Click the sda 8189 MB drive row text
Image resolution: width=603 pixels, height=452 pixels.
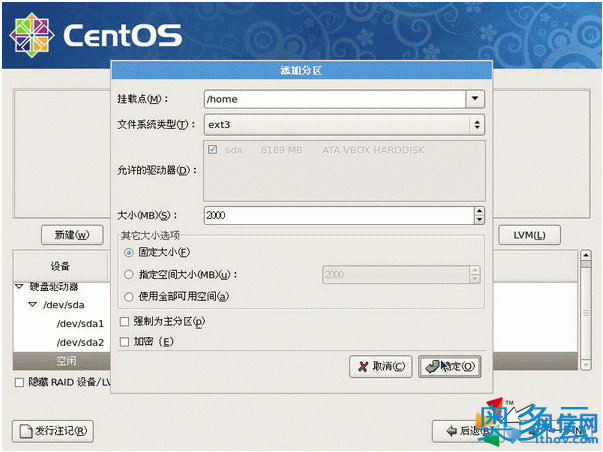pyautogui.click(x=325, y=150)
